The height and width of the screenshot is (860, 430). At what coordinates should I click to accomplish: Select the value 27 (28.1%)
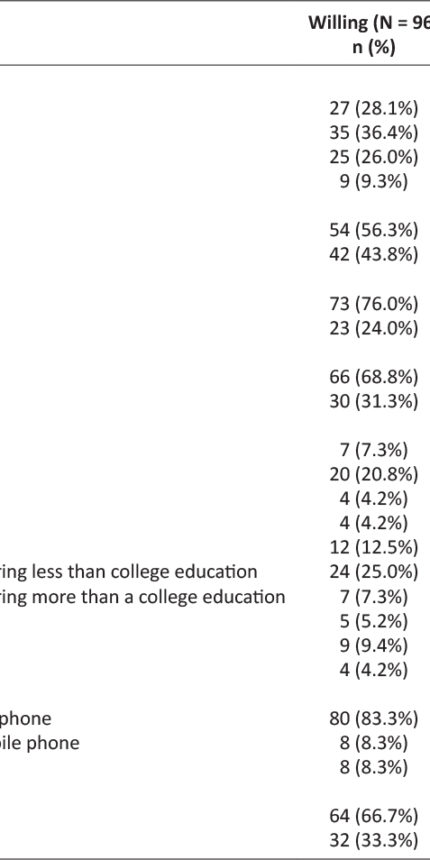(x=374, y=109)
